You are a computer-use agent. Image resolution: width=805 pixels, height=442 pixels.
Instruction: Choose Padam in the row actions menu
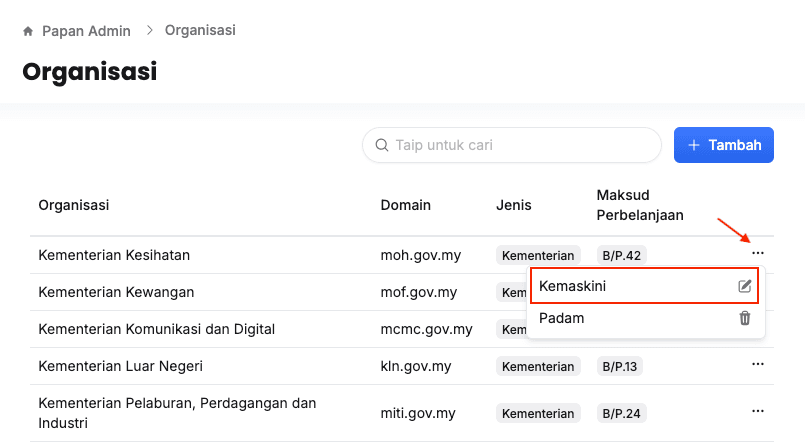[x=562, y=318]
